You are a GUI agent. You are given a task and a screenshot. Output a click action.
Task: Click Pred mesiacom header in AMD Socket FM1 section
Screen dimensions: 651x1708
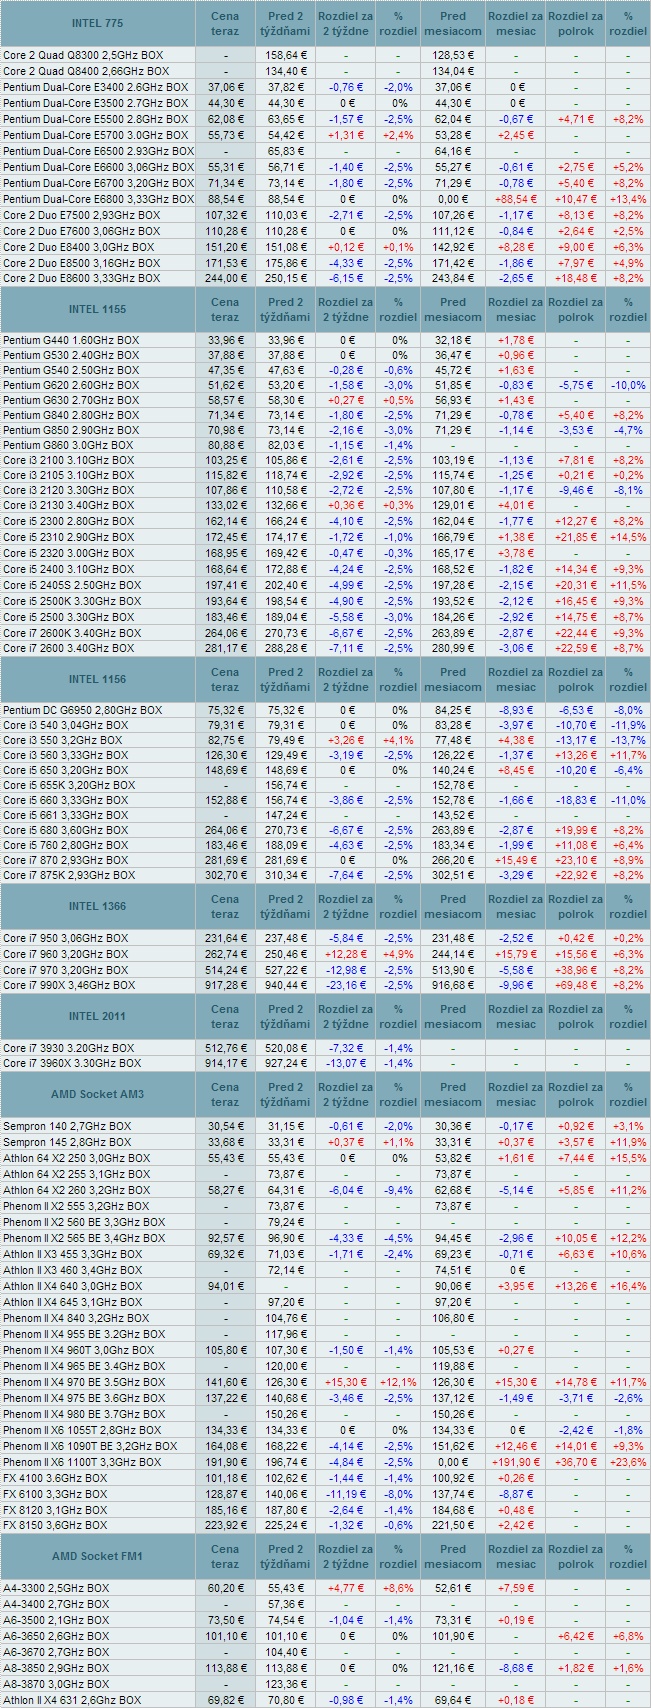(453, 1556)
